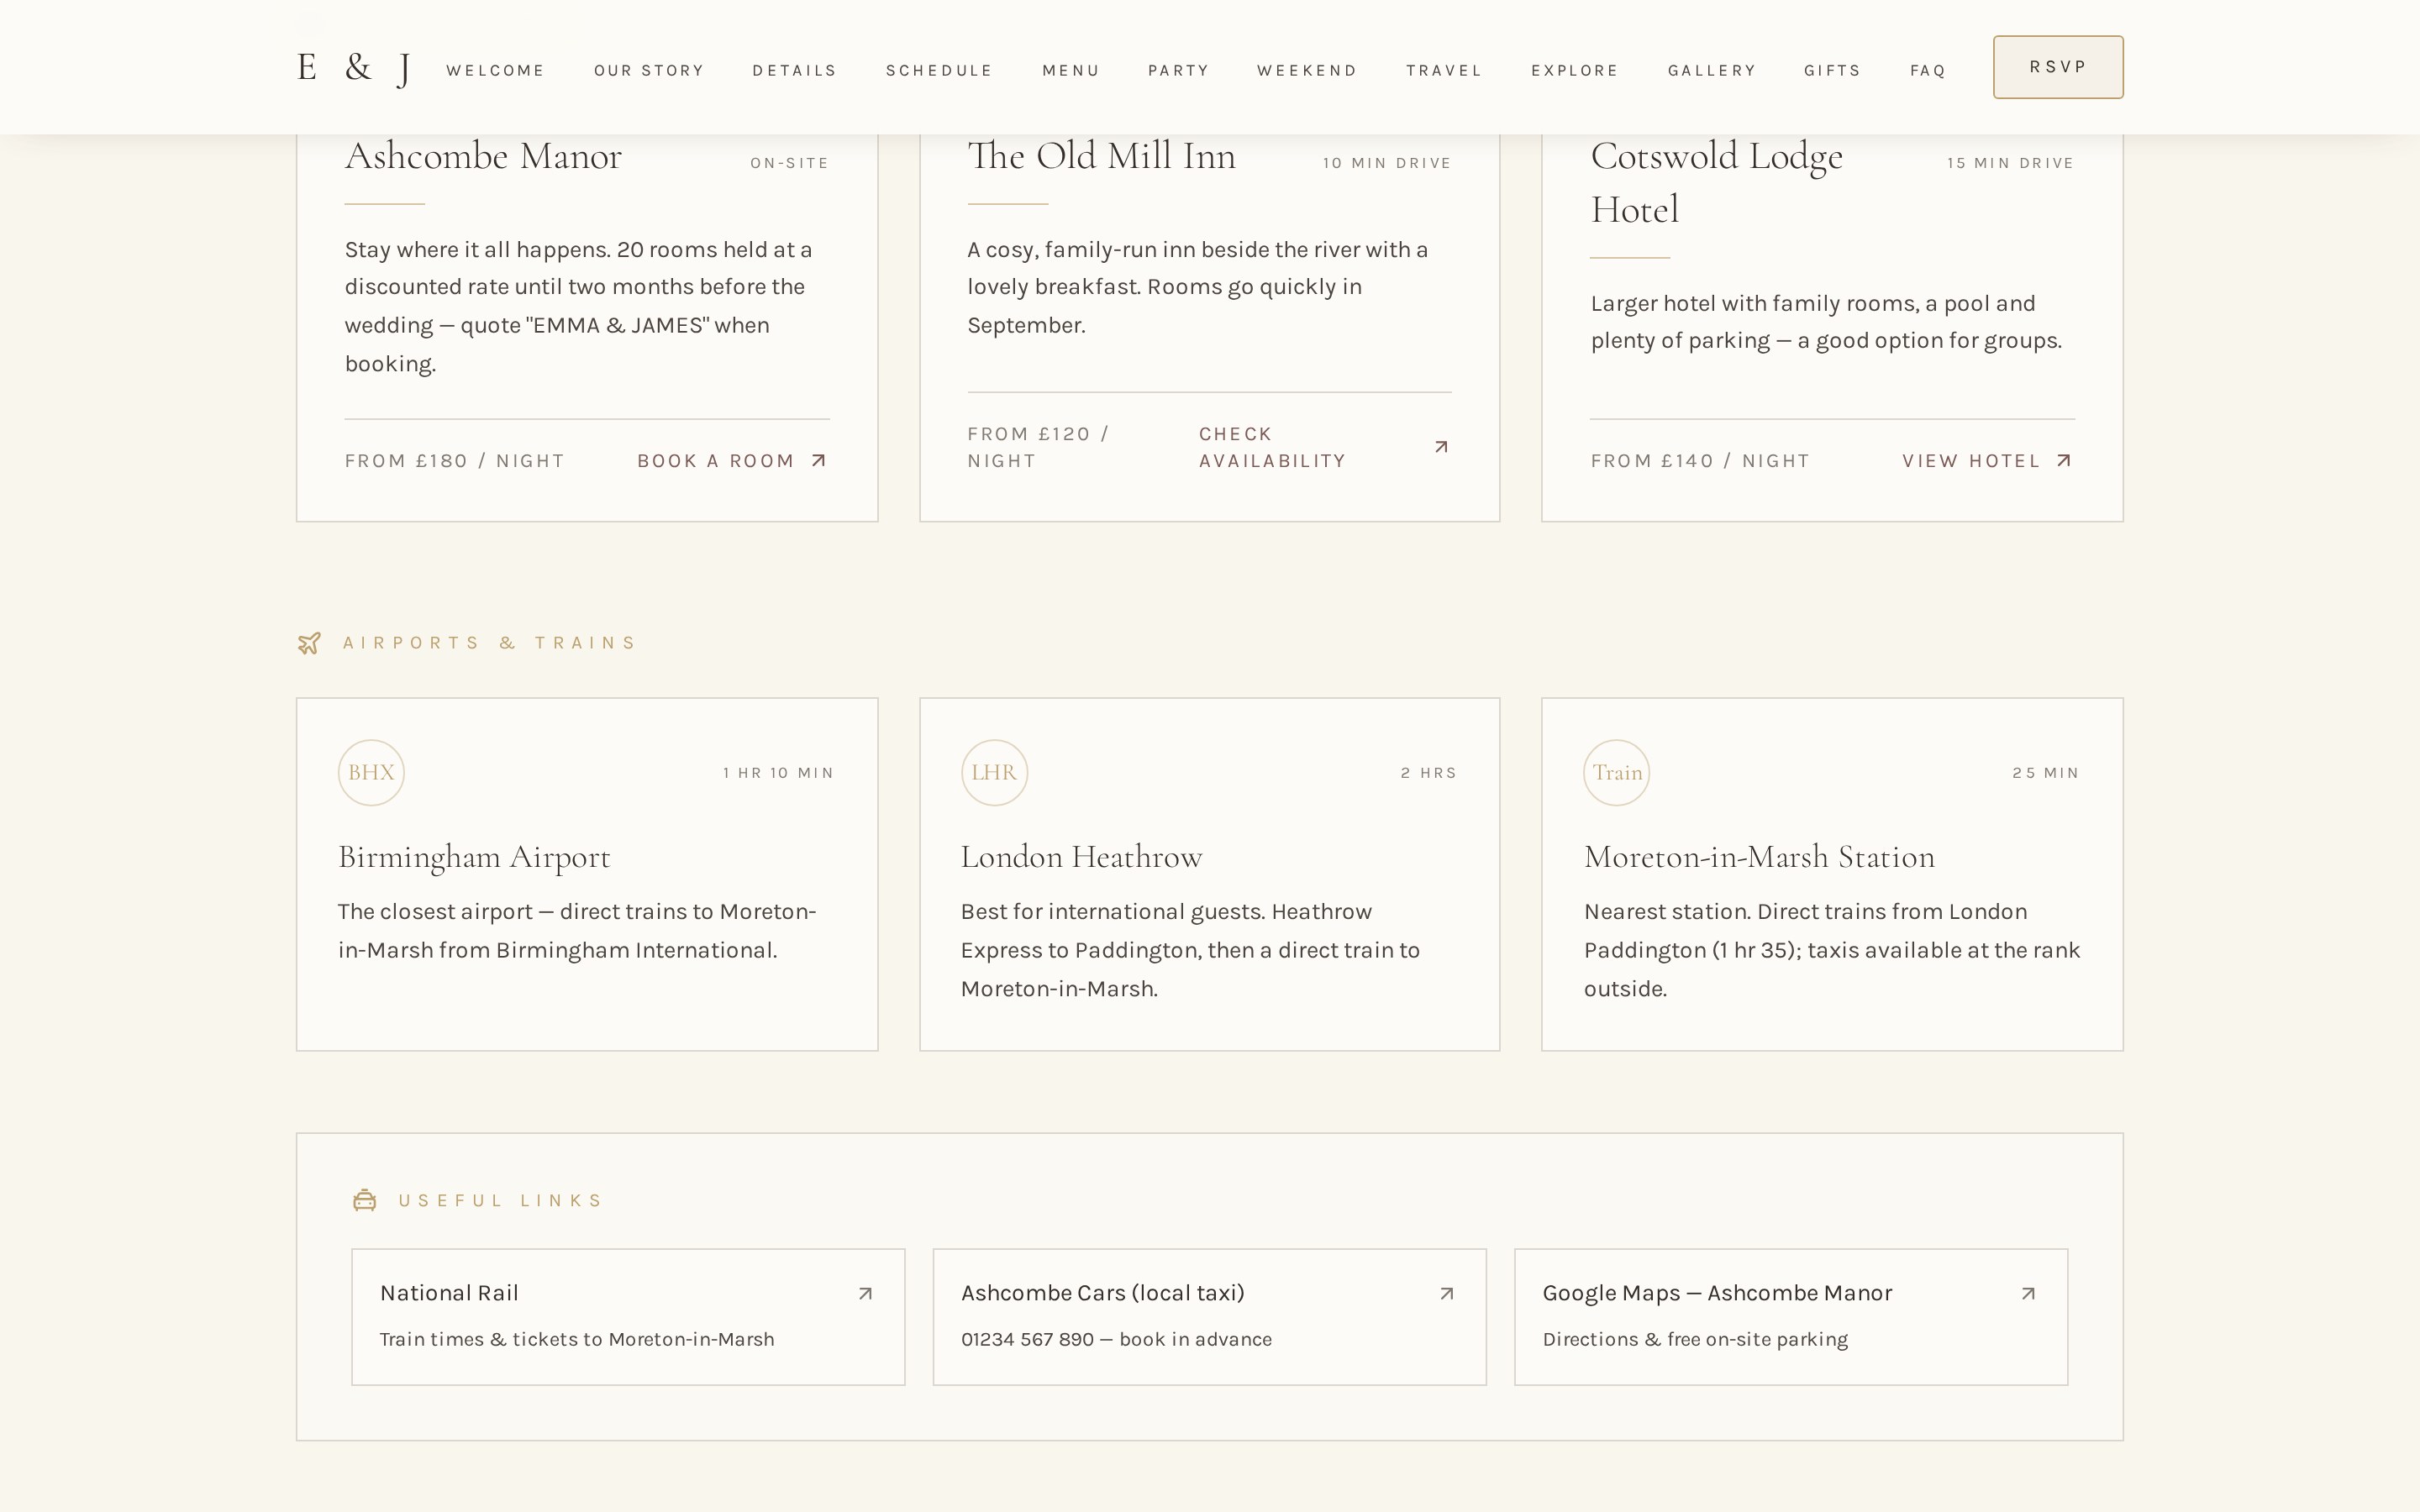The width and height of the screenshot is (2420, 1512).
Task: Open the FAQ nav link
Action: point(1927,70)
